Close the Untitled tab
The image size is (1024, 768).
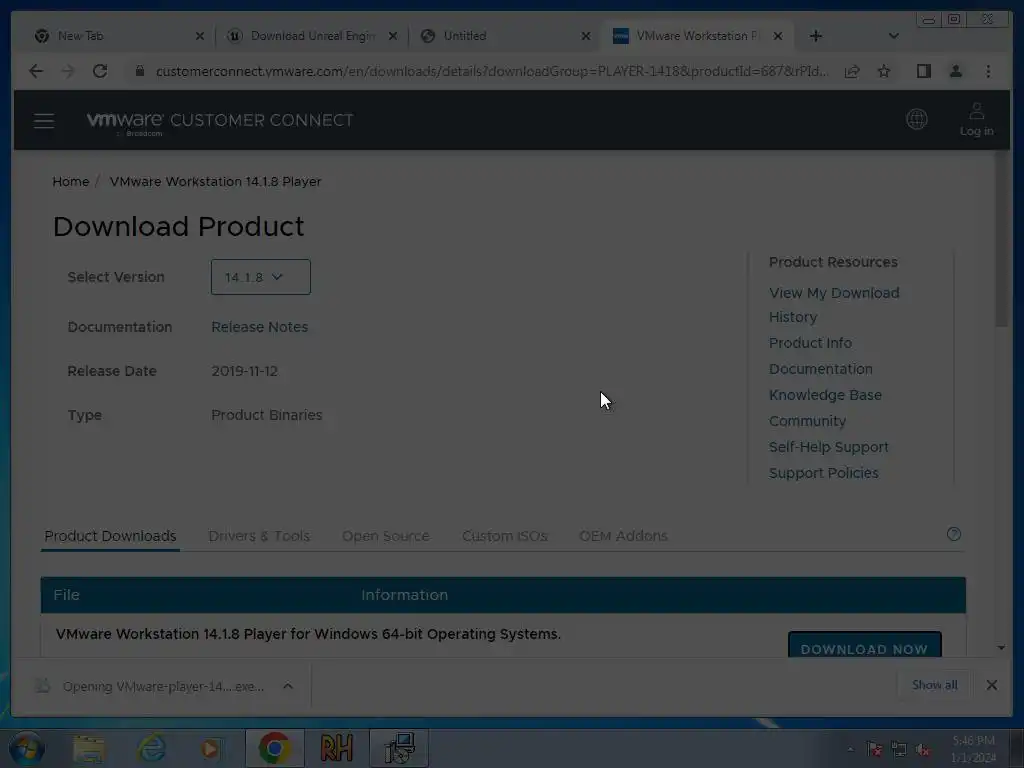[586, 36]
